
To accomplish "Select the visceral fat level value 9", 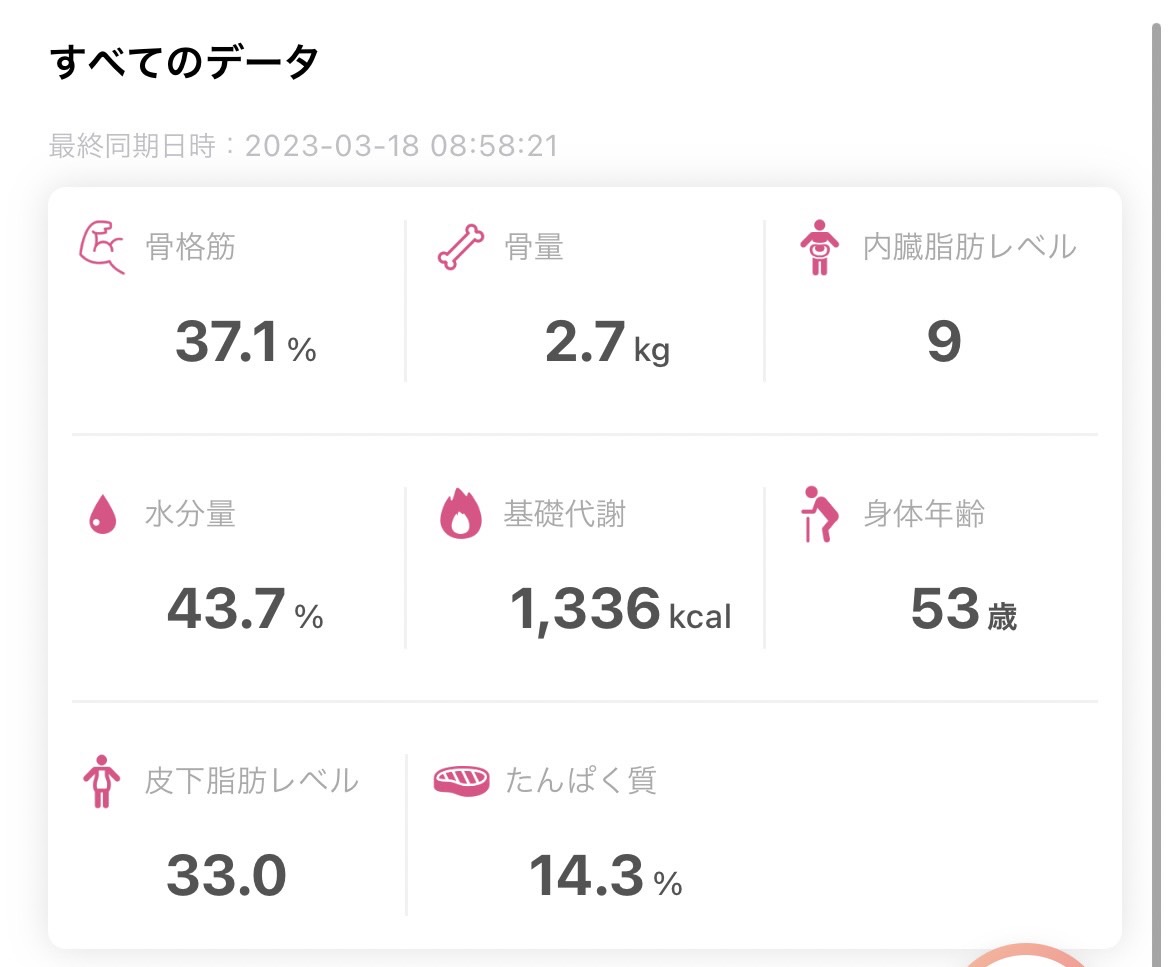I will (x=944, y=341).
